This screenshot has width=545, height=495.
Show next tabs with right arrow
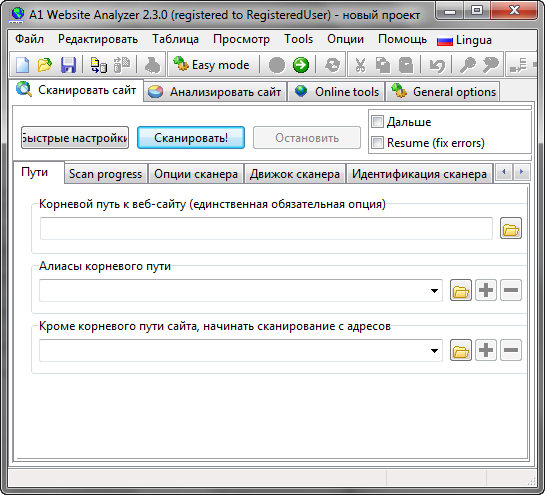[x=521, y=172]
